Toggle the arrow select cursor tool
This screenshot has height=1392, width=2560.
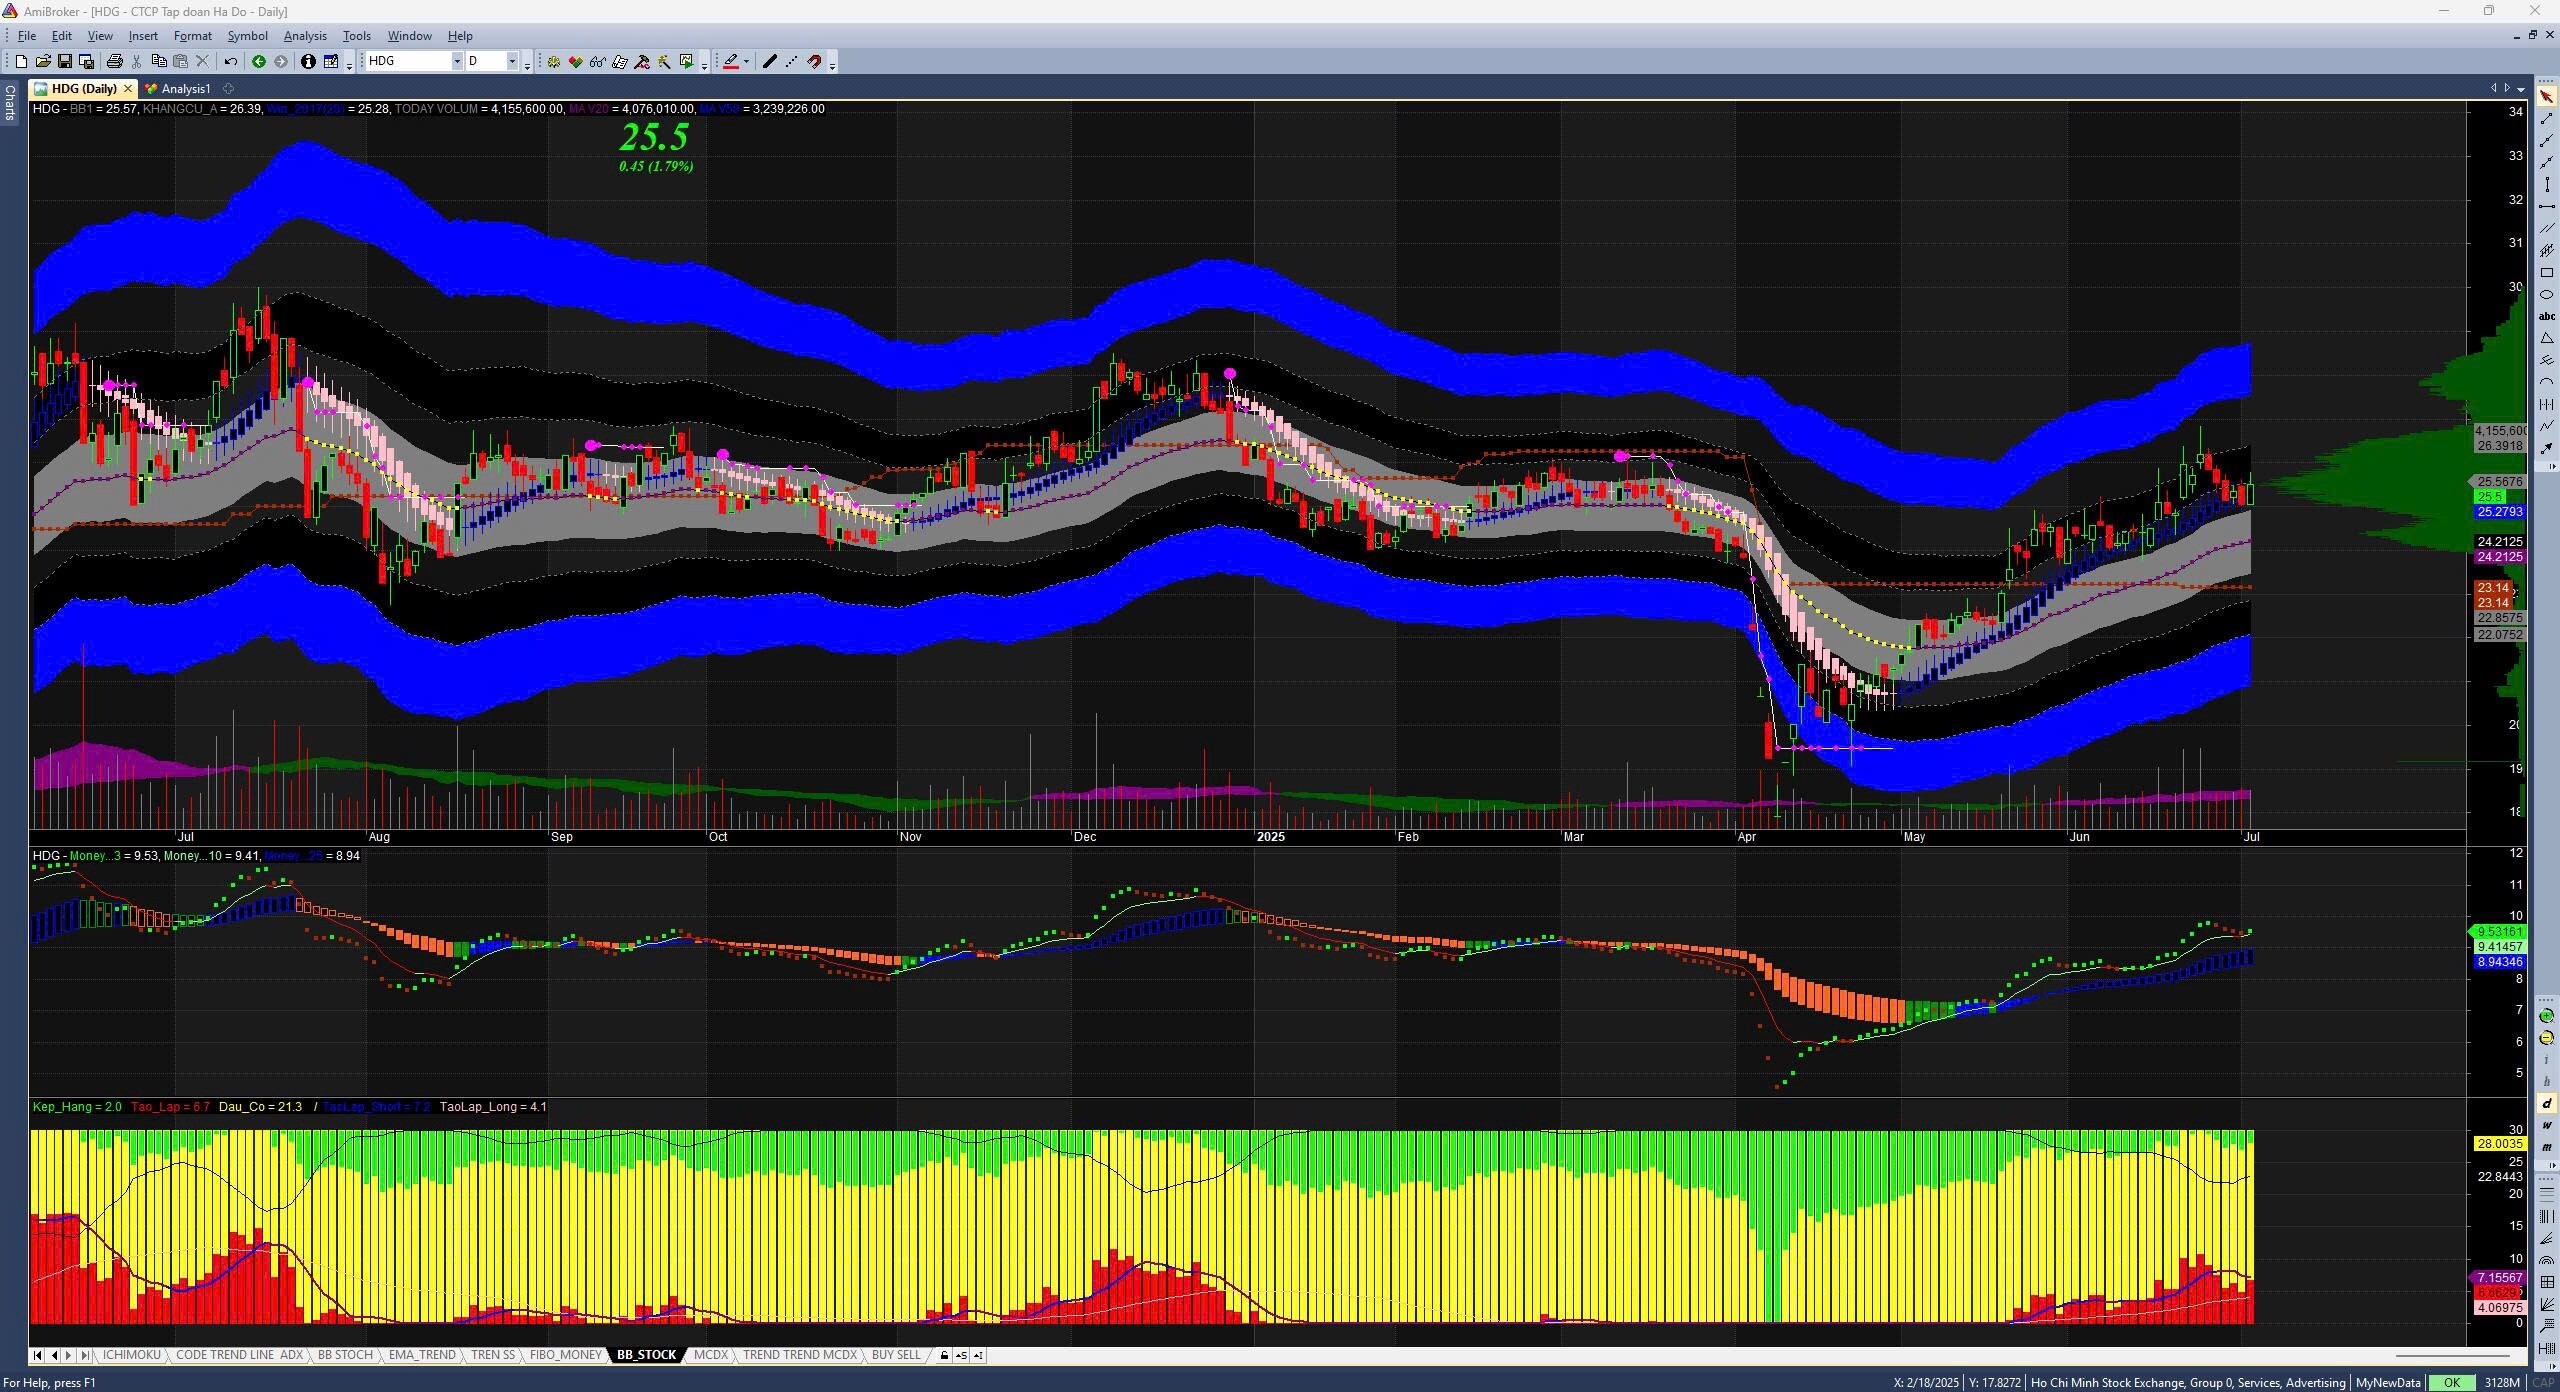(x=2546, y=97)
